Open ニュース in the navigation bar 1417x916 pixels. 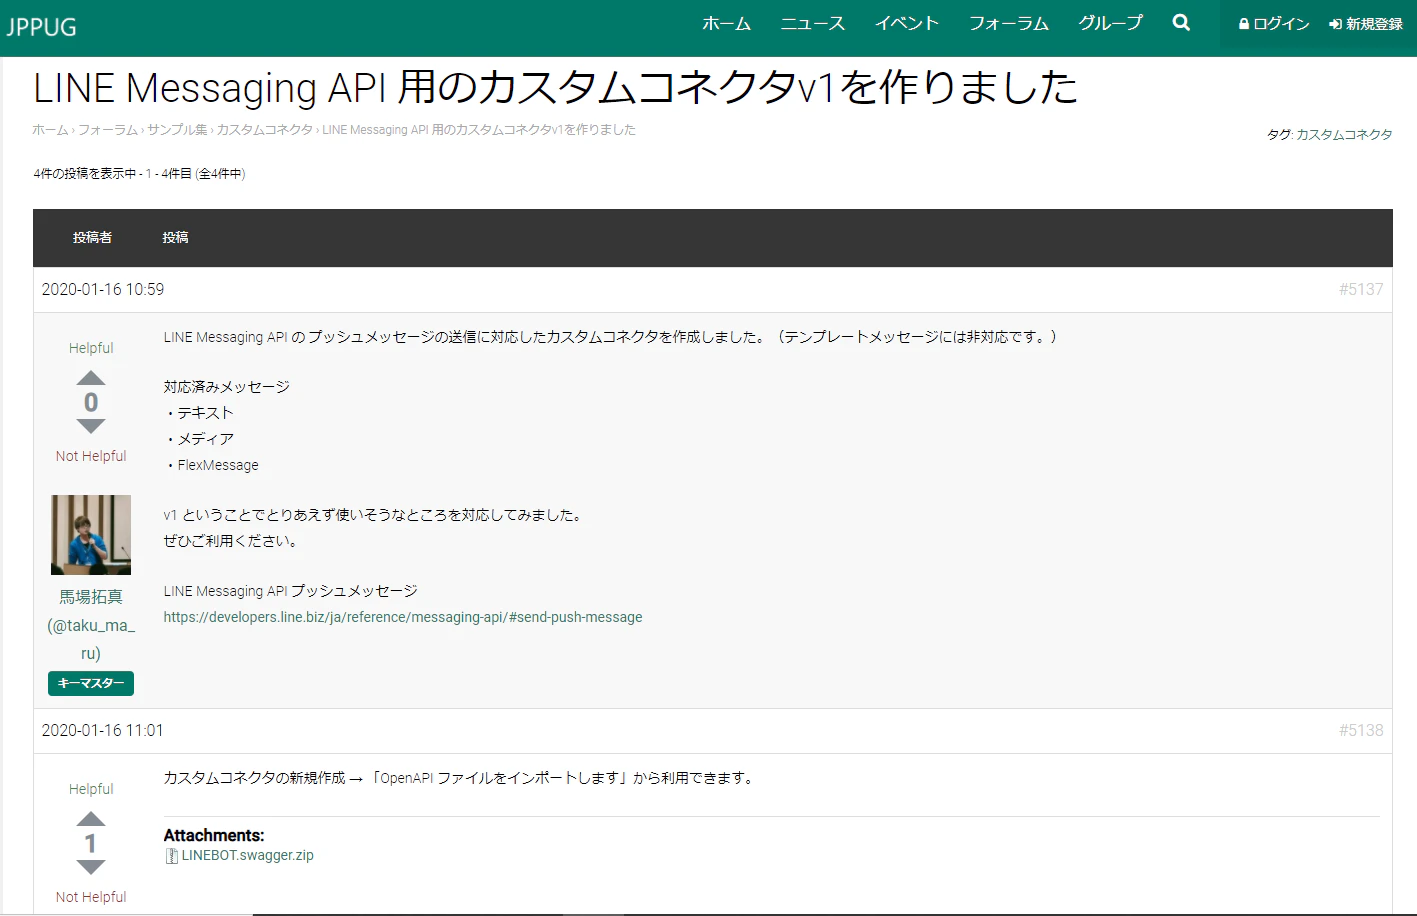click(x=812, y=23)
